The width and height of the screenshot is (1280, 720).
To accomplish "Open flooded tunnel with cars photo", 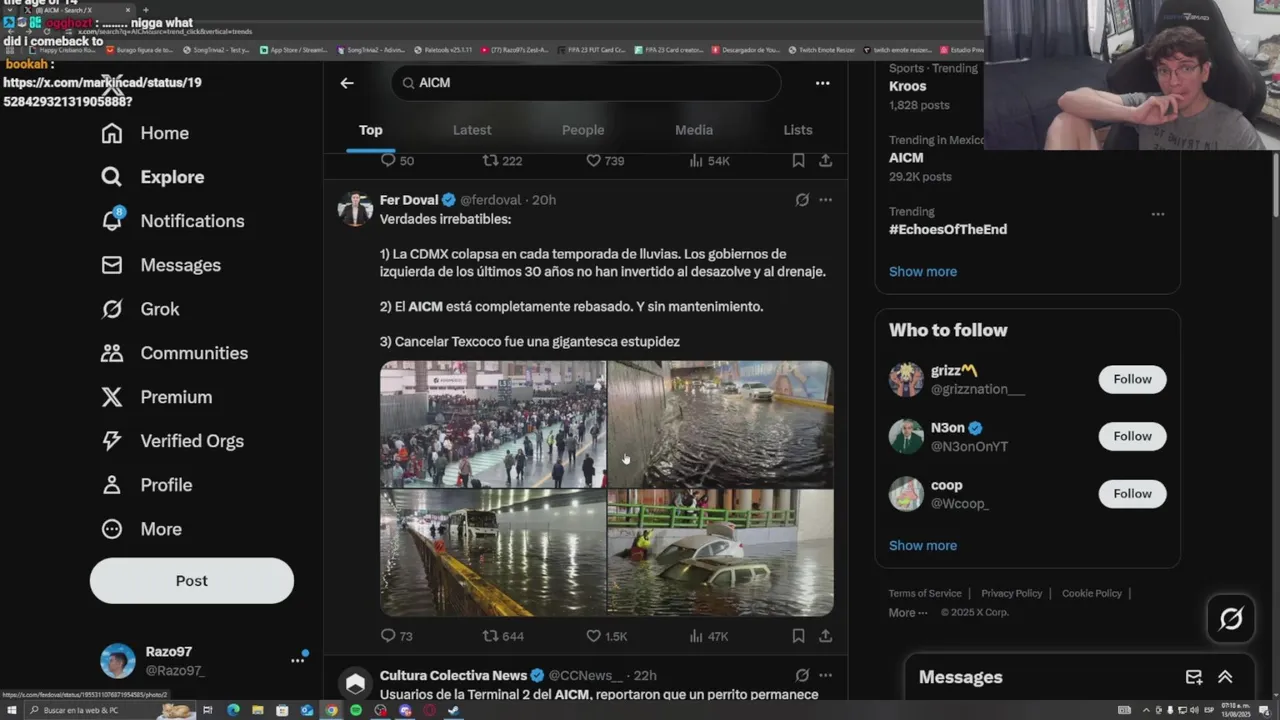I will pos(721,424).
